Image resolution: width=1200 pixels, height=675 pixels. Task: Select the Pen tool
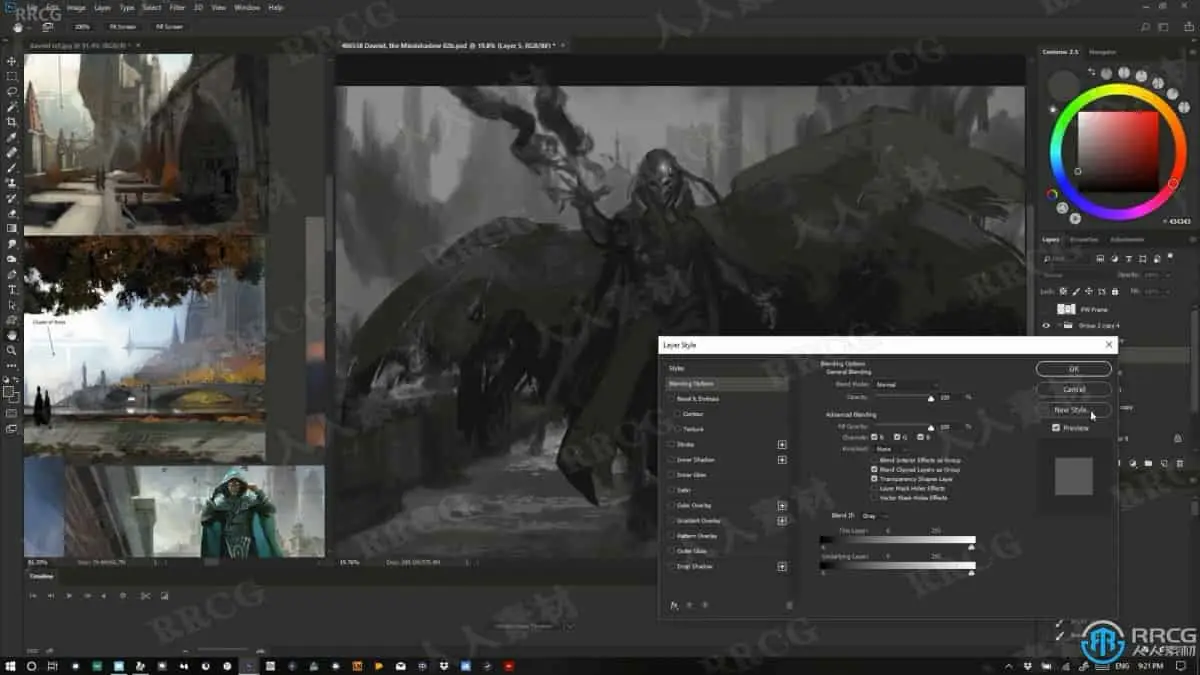click(12, 274)
